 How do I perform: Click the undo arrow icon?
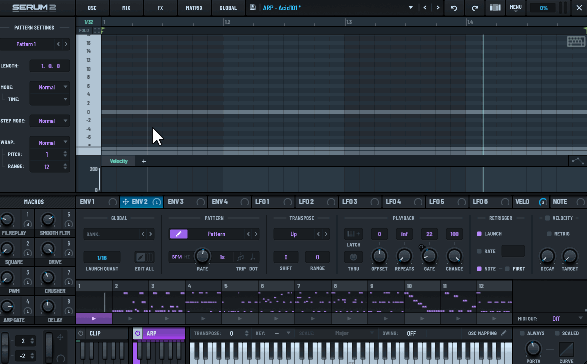pyautogui.click(x=454, y=8)
